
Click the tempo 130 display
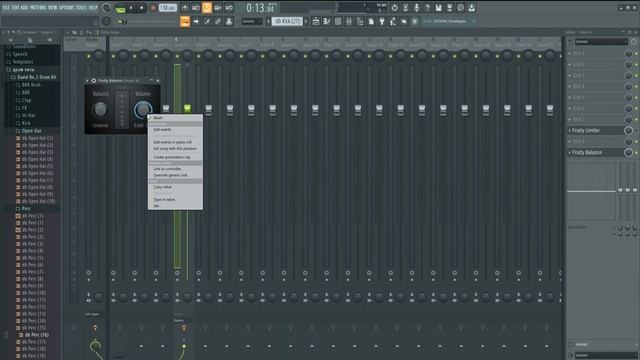(x=167, y=8)
